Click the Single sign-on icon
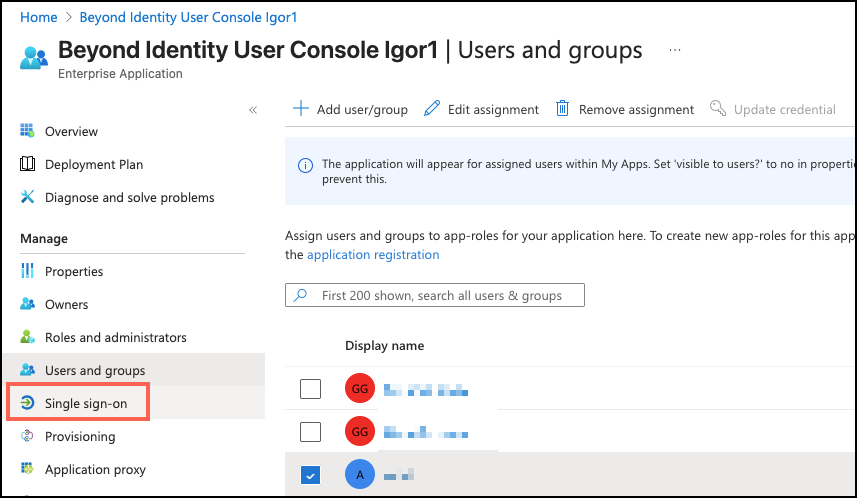The height and width of the screenshot is (498, 857). (x=28, y=403)
